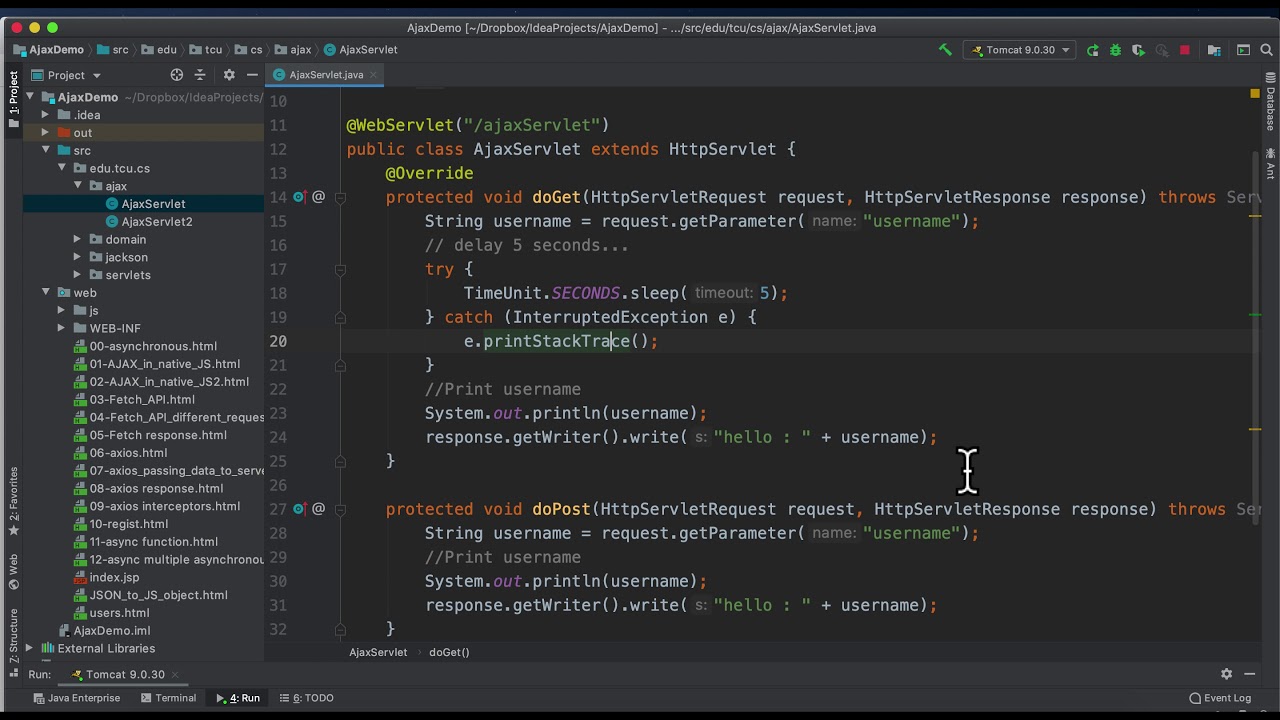Collapse the src folder
The image size is (1280, 720).
[45, 150]
